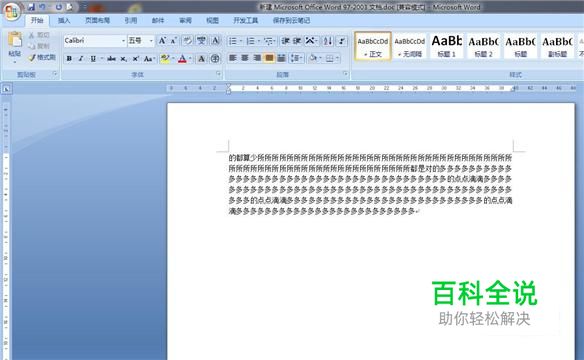Open Asian layout text options
Viewport: 584px width, 360px height.
pos(311,41)
